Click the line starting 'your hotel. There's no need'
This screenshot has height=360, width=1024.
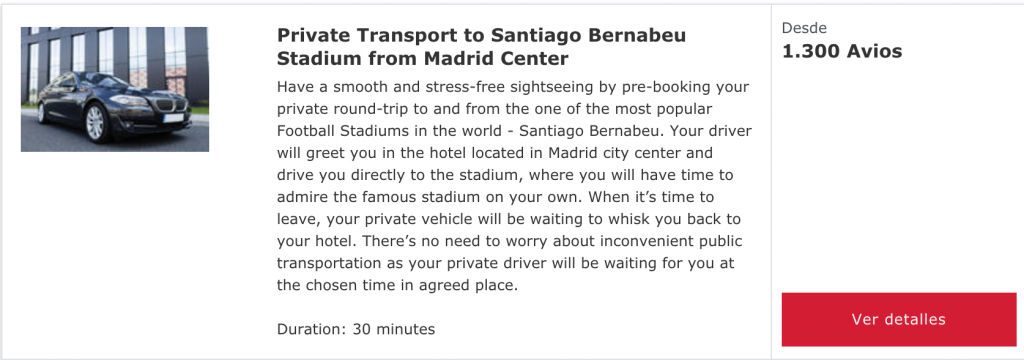(509, 241)
